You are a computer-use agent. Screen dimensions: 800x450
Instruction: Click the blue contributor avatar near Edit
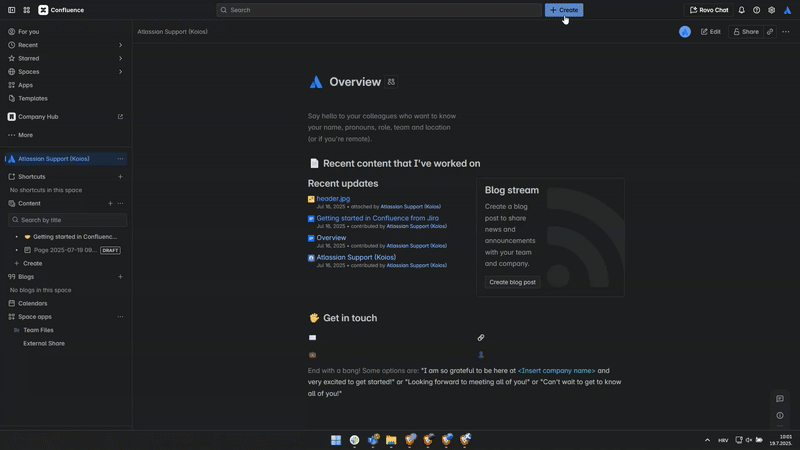(x=685, y=32)
